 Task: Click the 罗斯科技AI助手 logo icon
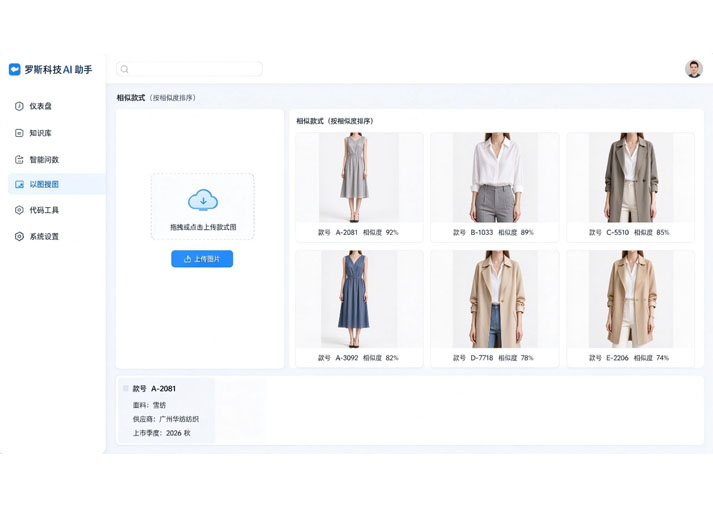[x=15, y=69]
